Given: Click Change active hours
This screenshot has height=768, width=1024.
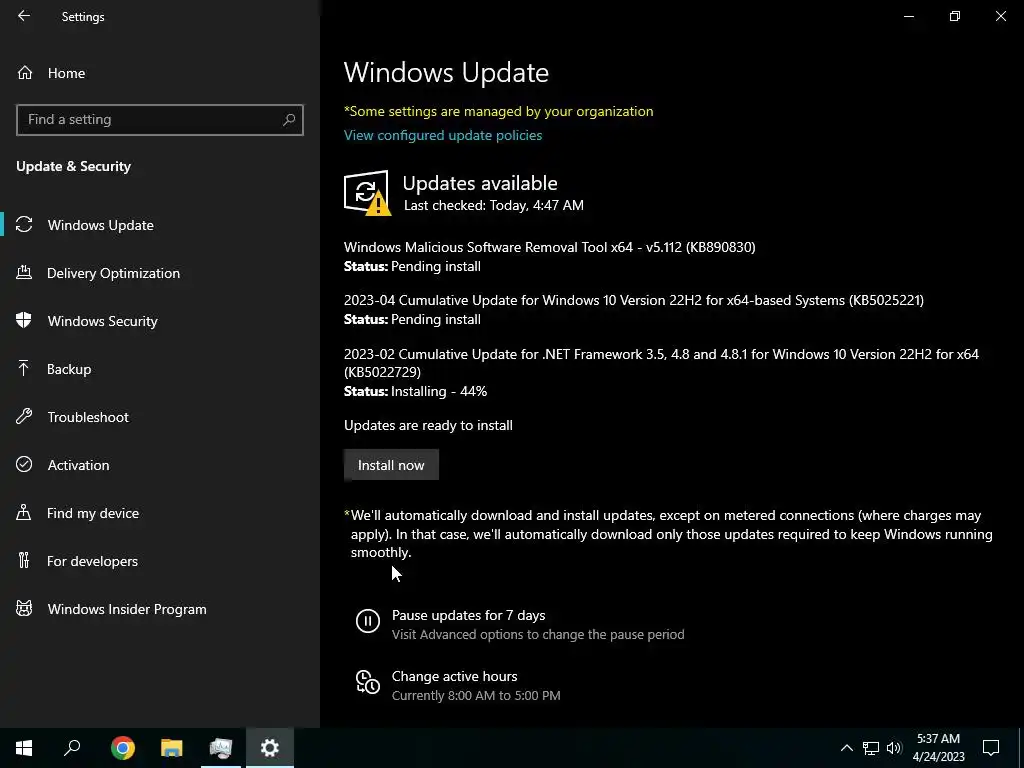Looking at the screenshot, I should pos(455,676).
